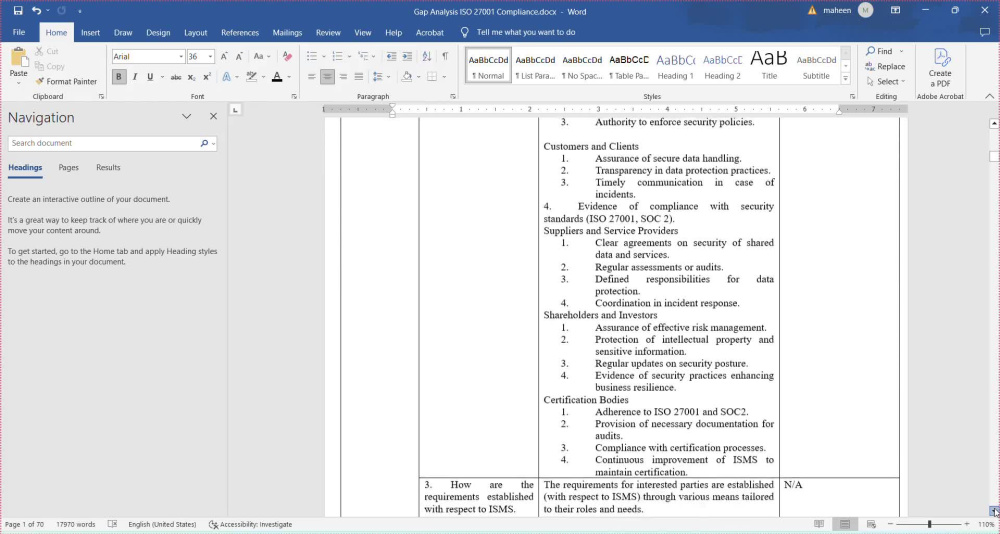Screen dimensions: 1000x534
Task: Open Navigation pane options chevron
Action: click(x=186, y=117)
